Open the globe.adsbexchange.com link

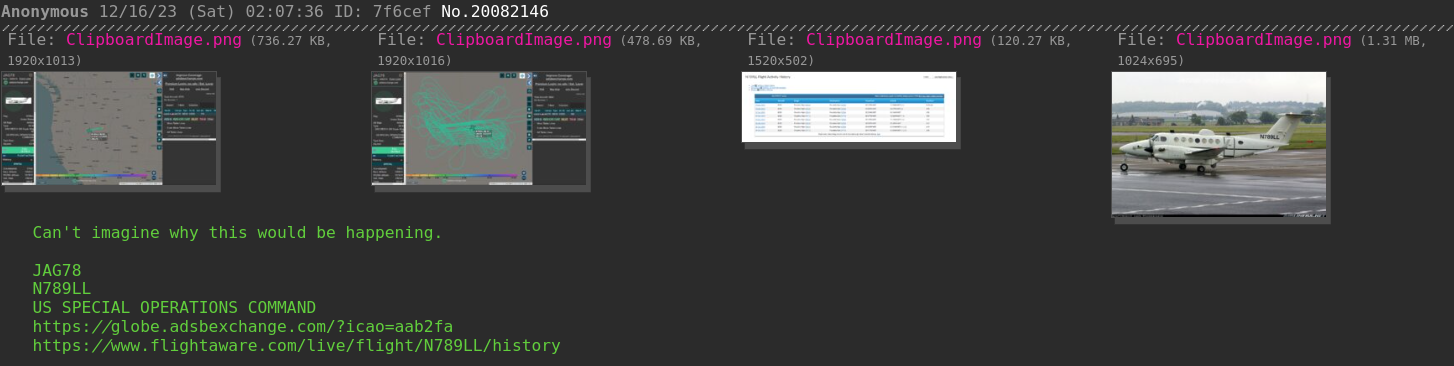click(243, 327)
